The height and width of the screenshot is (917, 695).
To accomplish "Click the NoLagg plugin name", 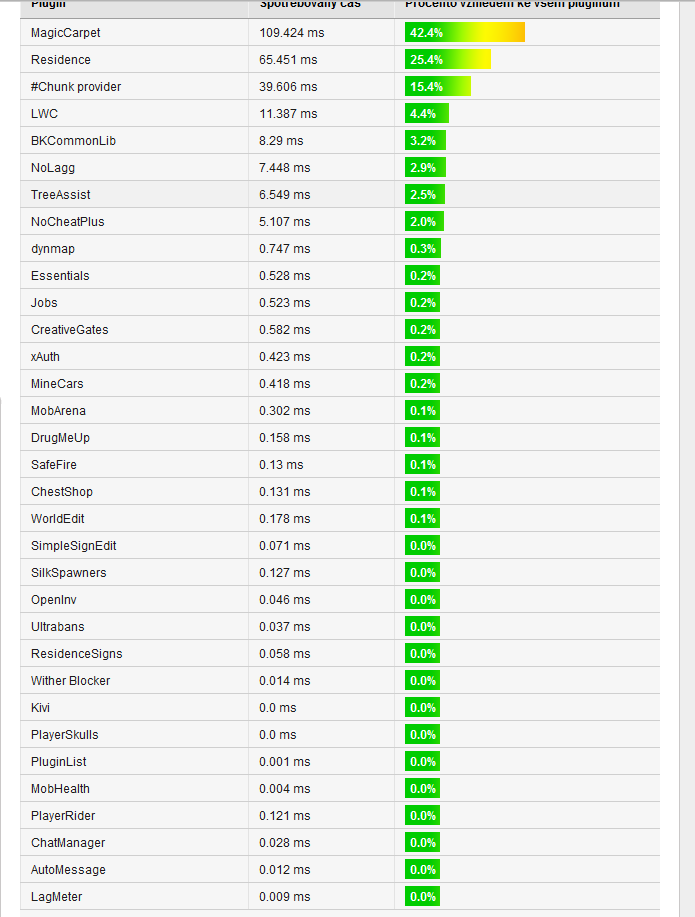I will pyautogui.click(x=53, y=168).
